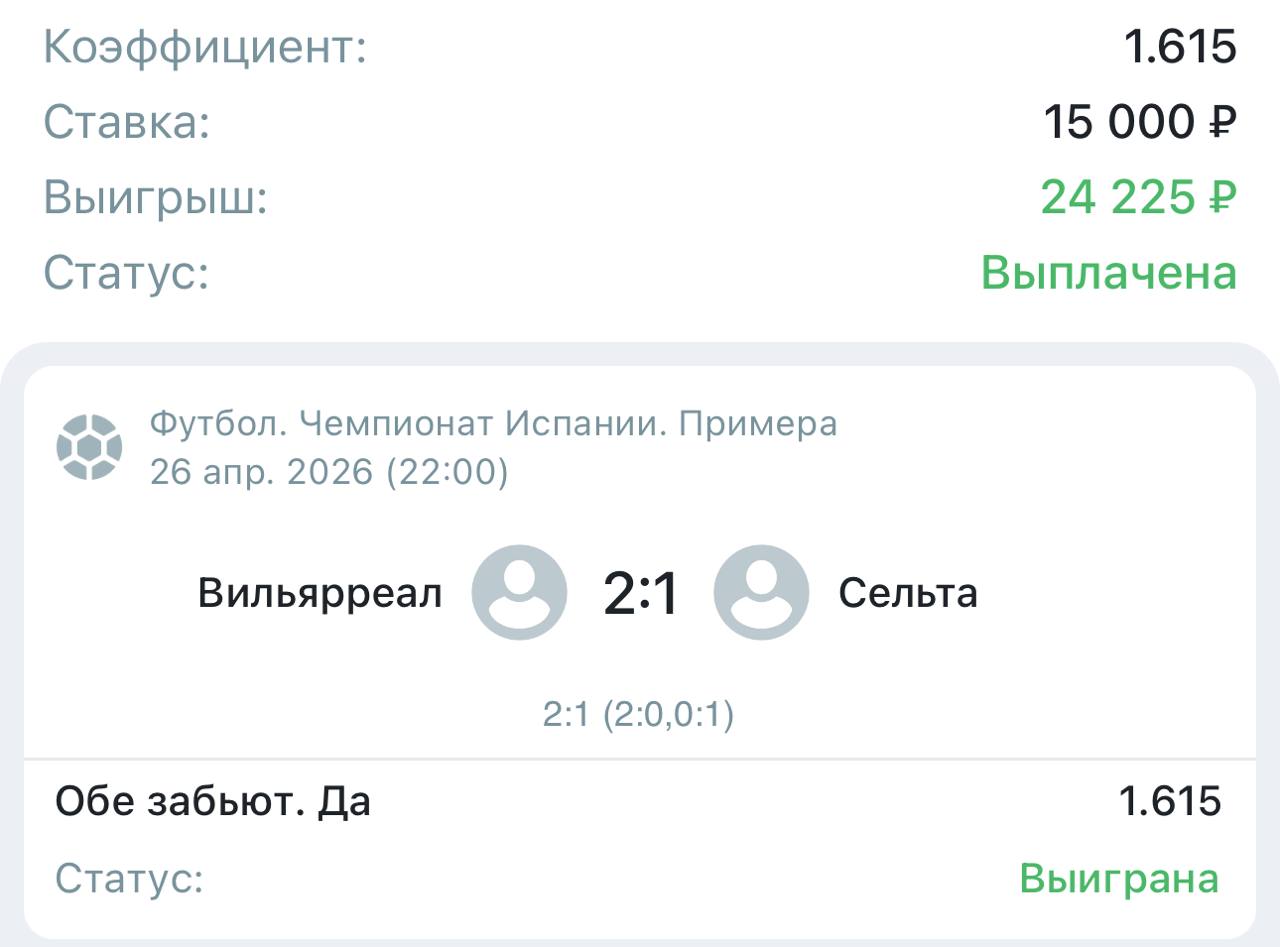
Task: Click the top coefficient value 1.615
Action: [x=1180, y=47]
